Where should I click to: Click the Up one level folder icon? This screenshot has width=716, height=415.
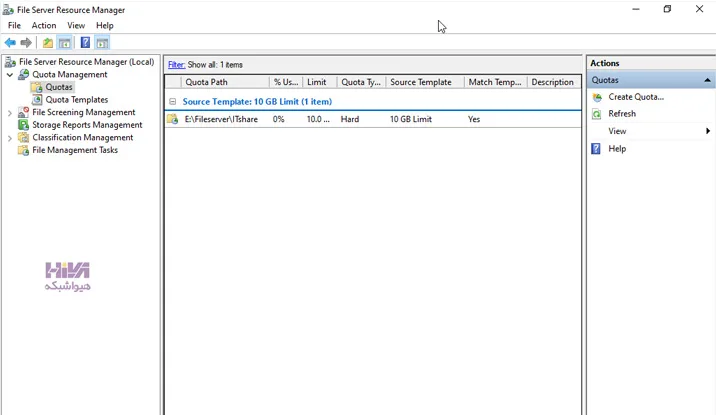(47, 43)
